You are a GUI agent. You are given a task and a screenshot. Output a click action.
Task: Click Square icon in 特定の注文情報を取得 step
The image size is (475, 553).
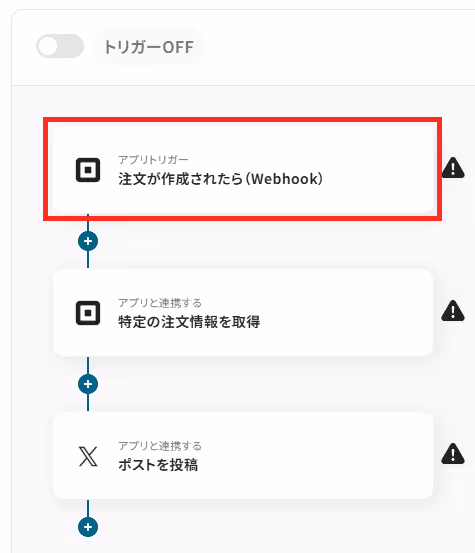coord(88,313)
